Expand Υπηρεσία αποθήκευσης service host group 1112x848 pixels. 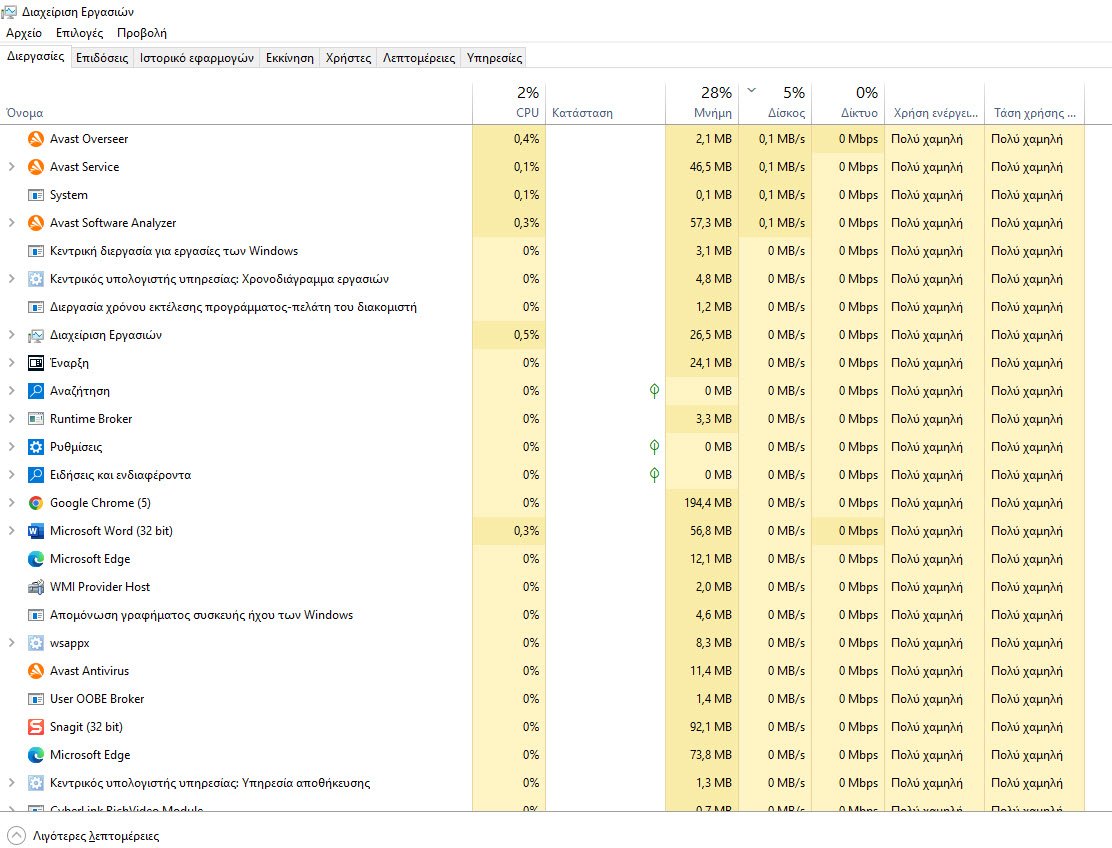point(11,783)
